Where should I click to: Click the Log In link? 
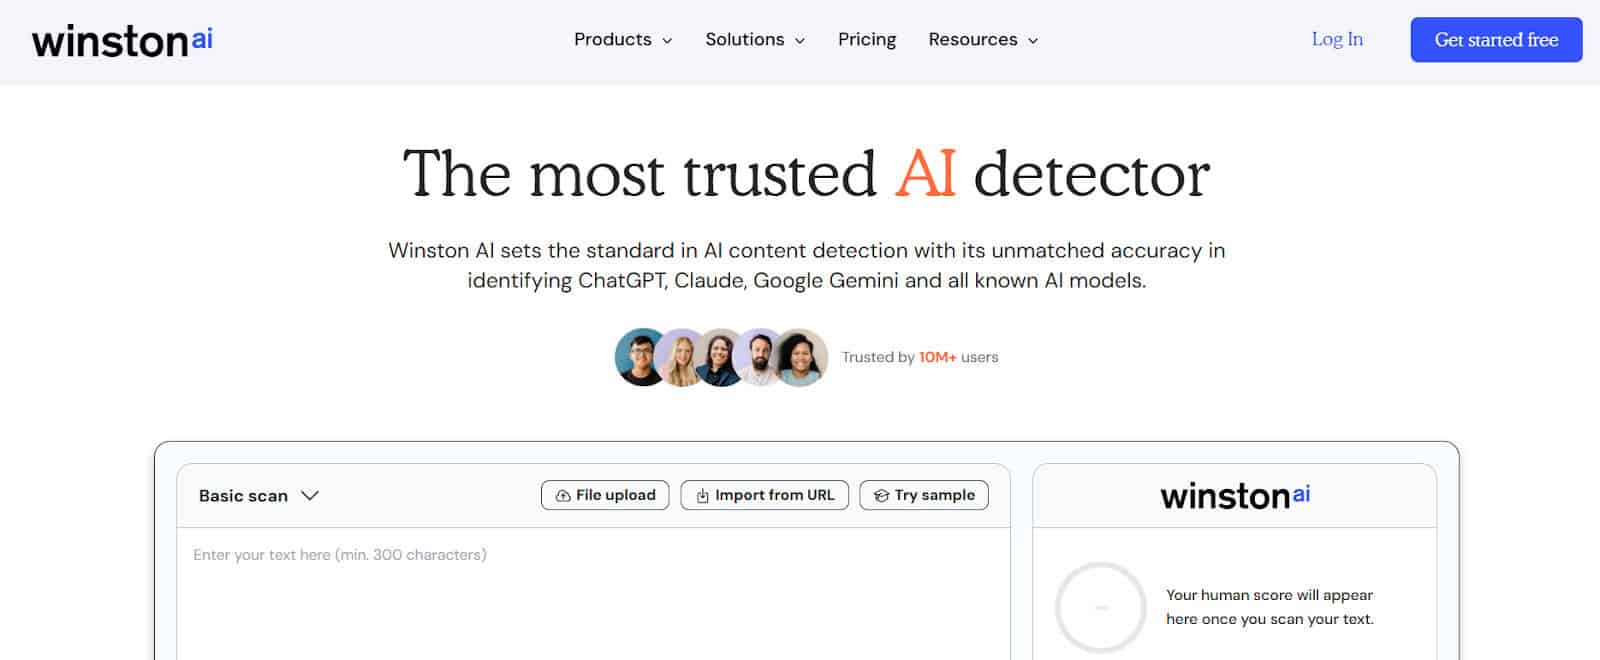[x=1337, y=40]
